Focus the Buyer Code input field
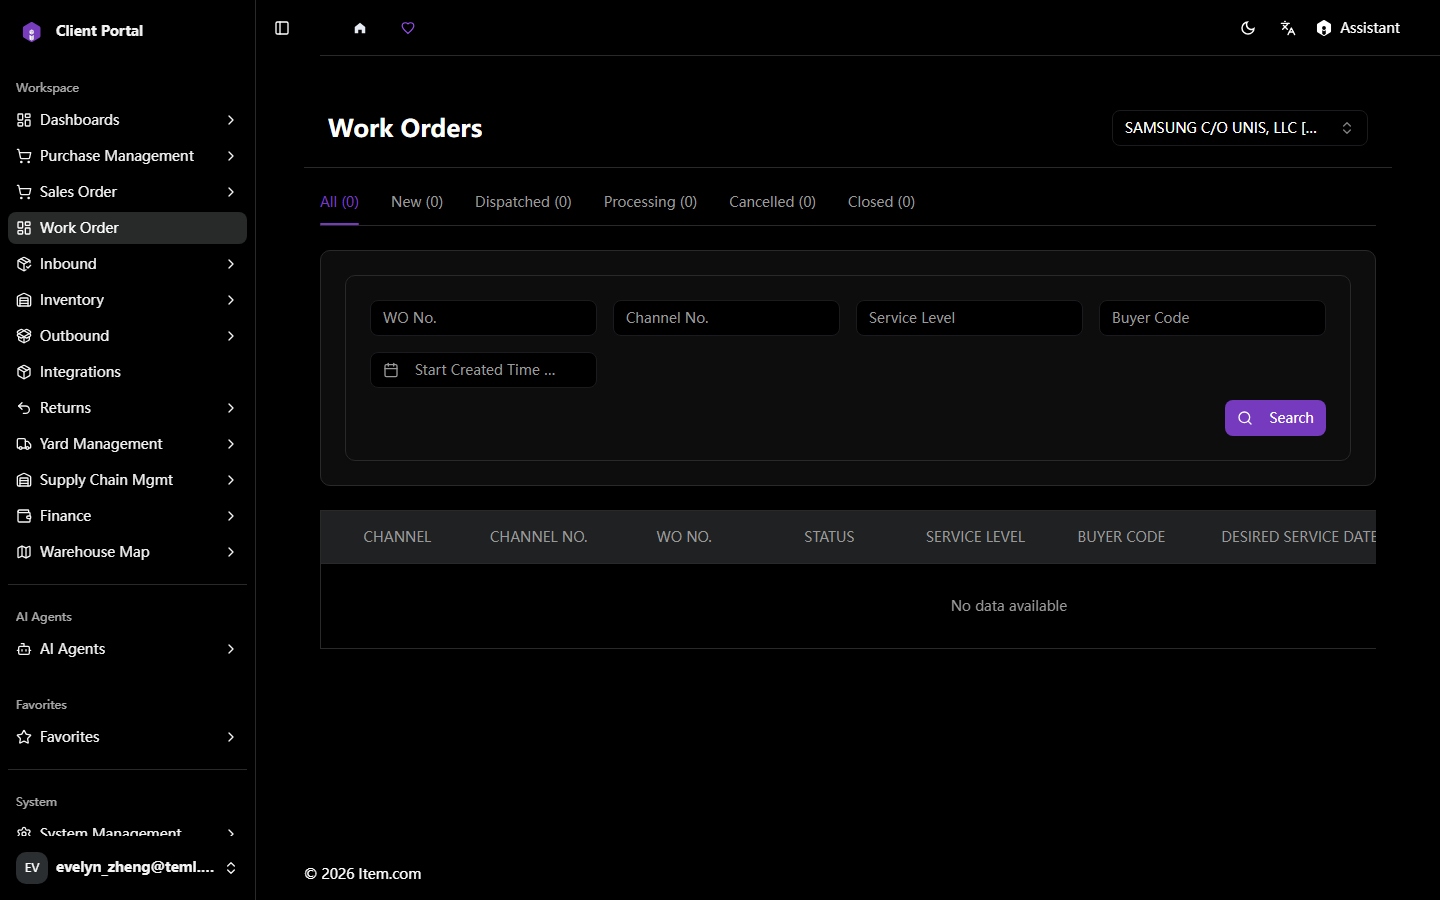Screen dimensions: 1440x900 [1212, 318]
